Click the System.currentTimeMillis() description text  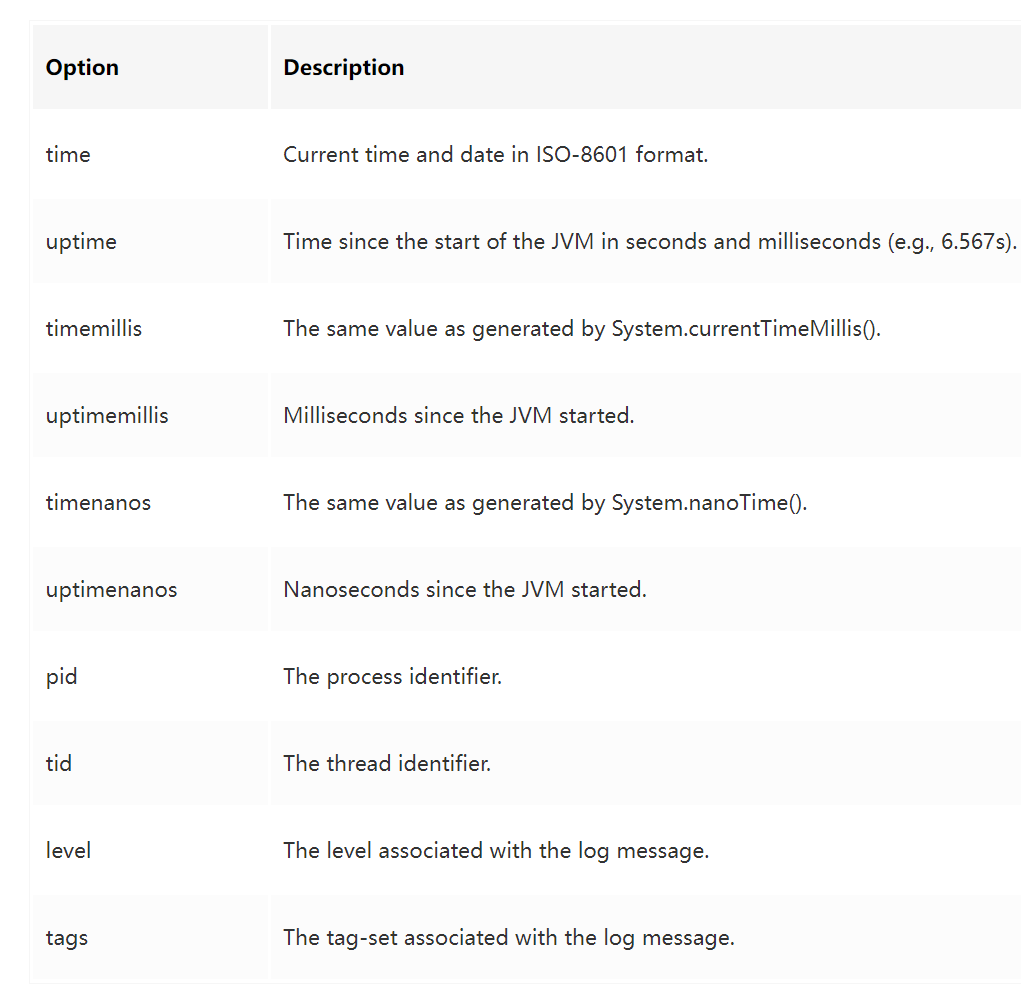pyautogui.click(x=582, y=328)
